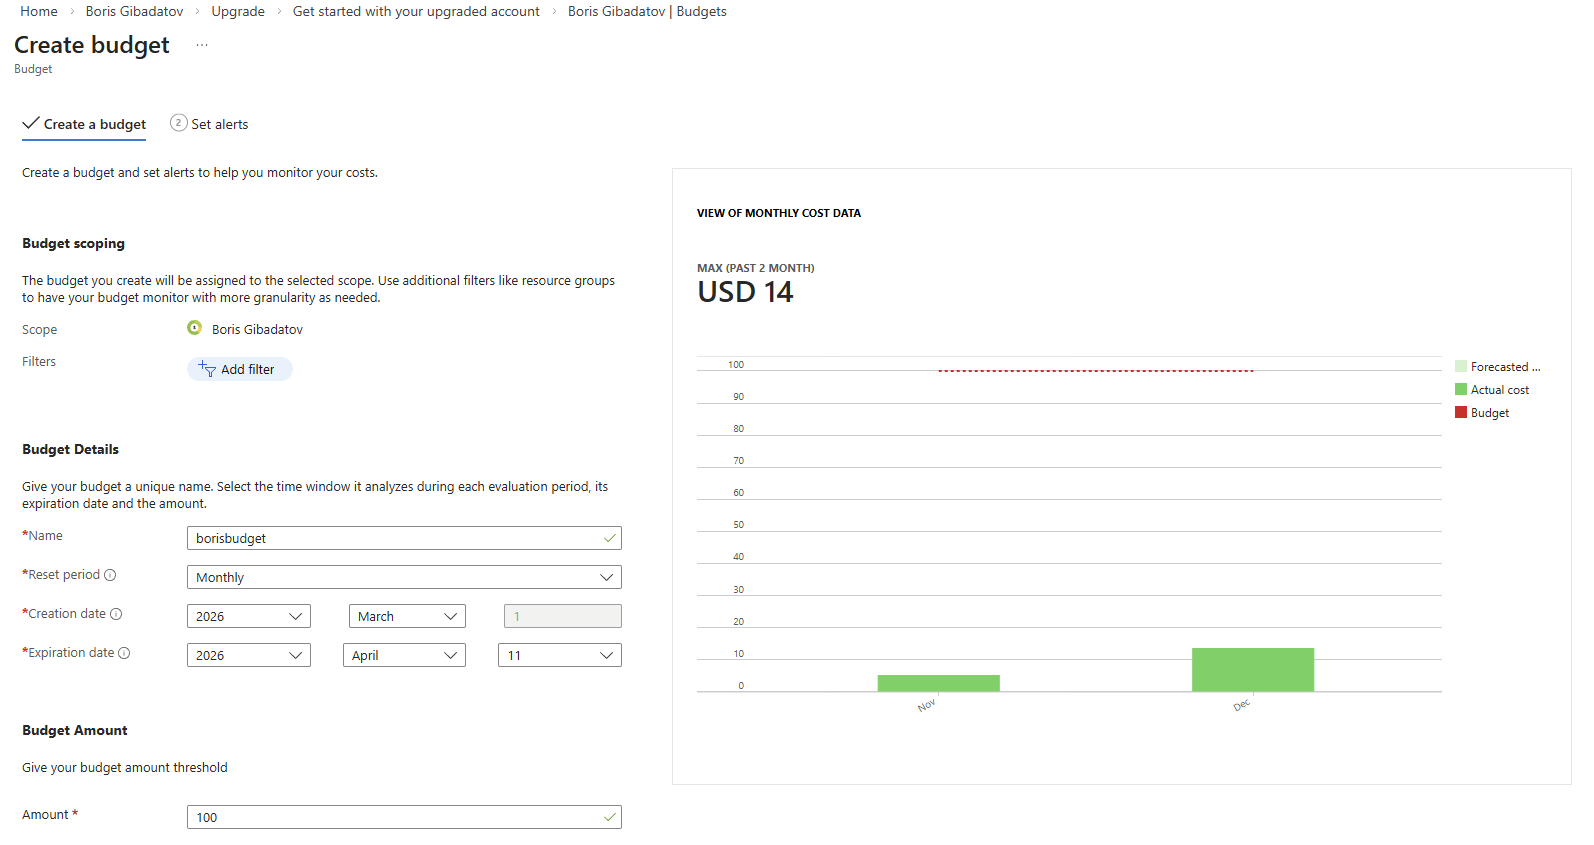Click the Budget red legend swatch
1594x845 pixels.
[x=1461, y=412]
